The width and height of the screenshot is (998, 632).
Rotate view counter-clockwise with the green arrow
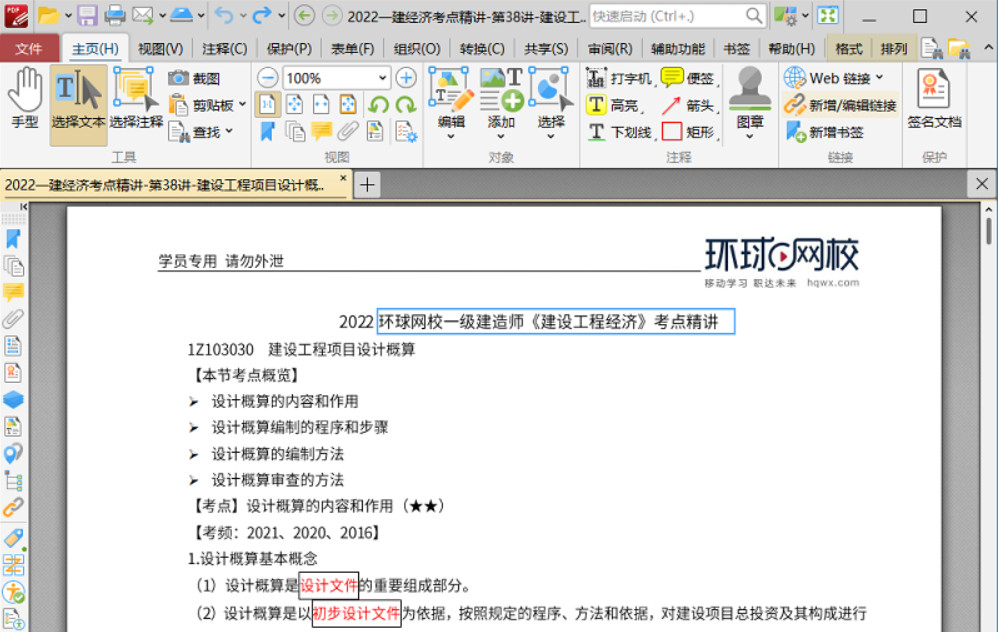click(378, 104)
